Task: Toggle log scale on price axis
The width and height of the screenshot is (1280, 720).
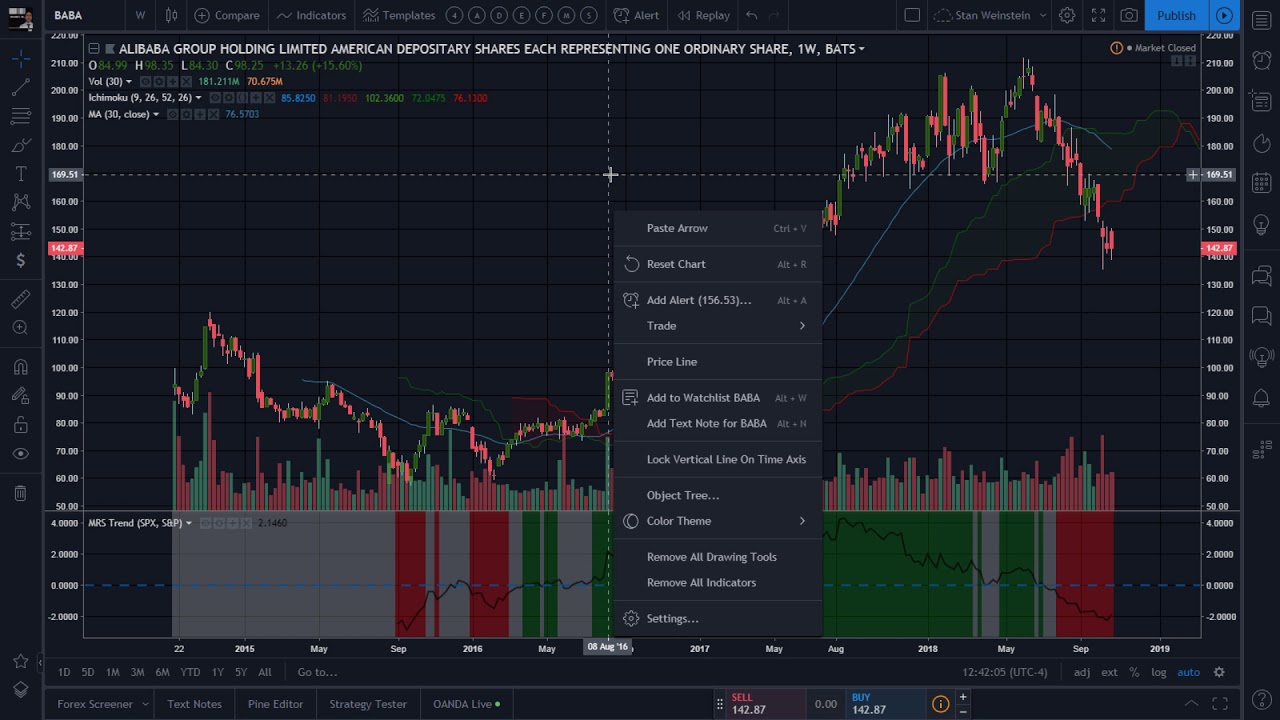Action: point(1158,672)
